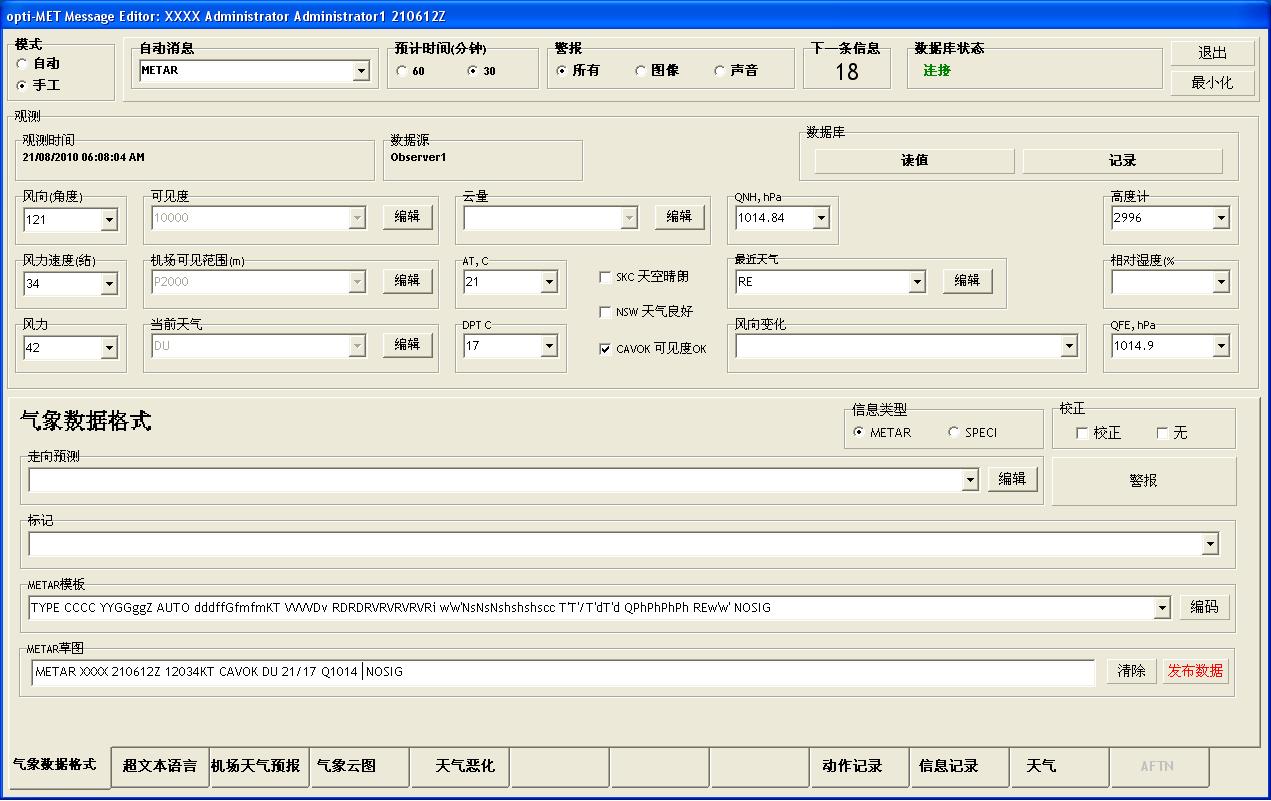Image resolution: width=1271 pixels, height=801 pixels.
Task: Click the 读值 database read button
Action: (914, 161)
